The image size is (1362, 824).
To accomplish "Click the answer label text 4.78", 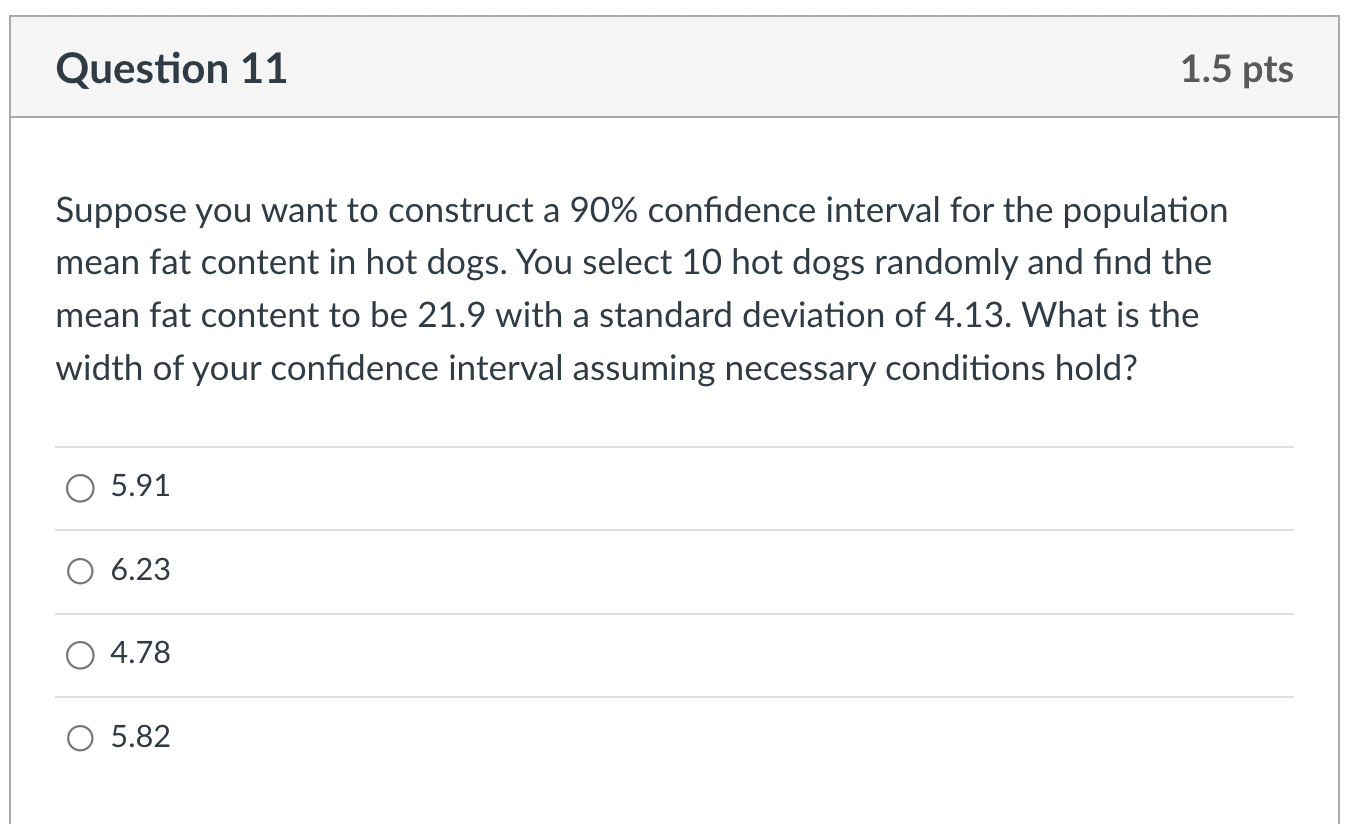I will tap(140, 655).
